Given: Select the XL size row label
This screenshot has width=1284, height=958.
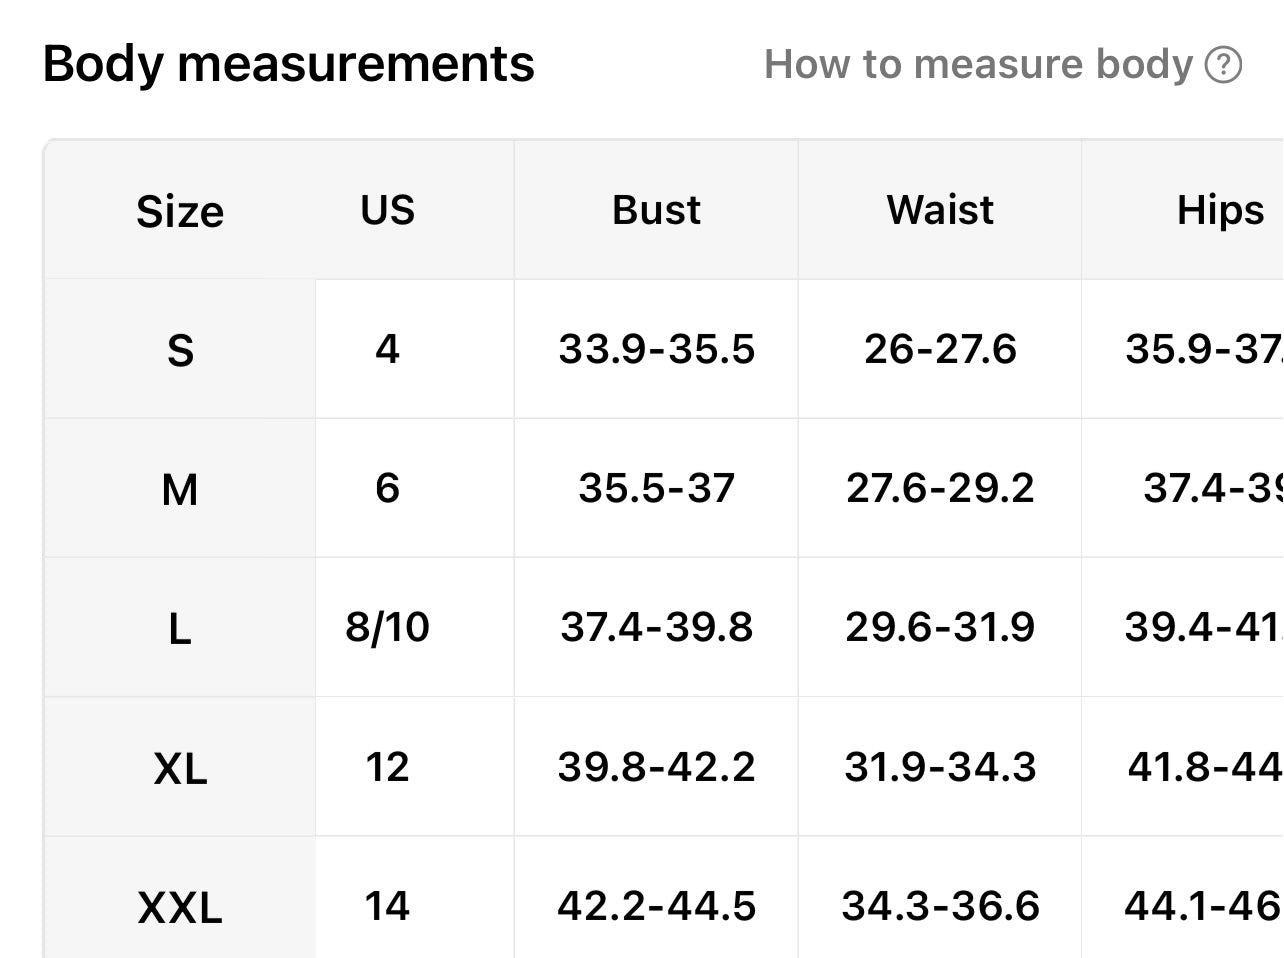Looking at the screenshot, I should coord(180,768).
